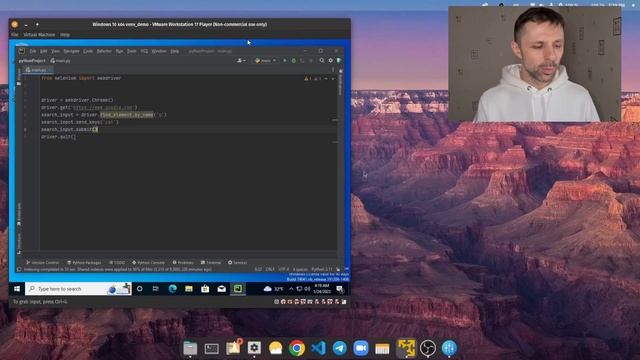Open the Python Console tool window
Viewport: 640px width, 360px height.
(x=149, y=262)
